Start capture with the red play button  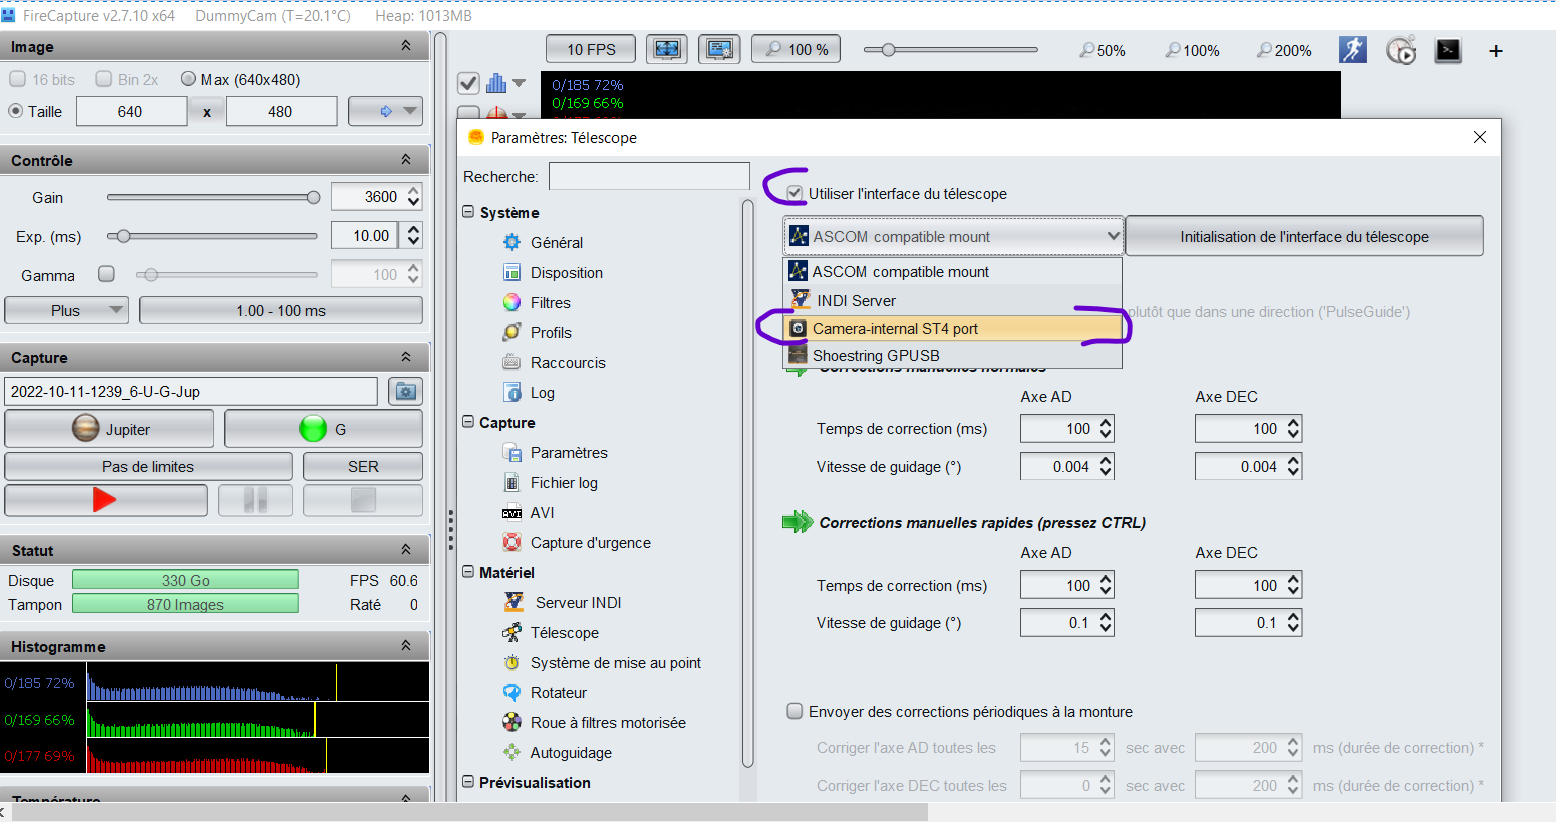(106, 499)
